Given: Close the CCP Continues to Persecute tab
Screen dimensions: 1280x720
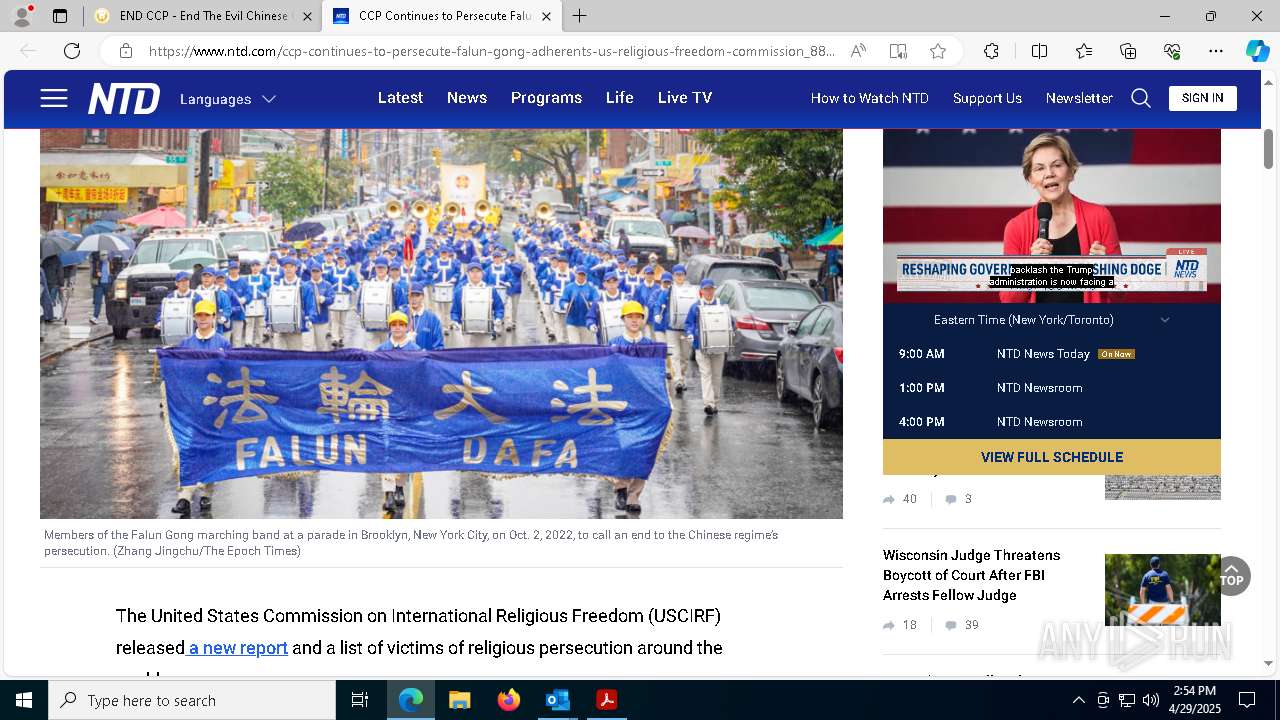Looking at the screenshot, I should point(546,16).
